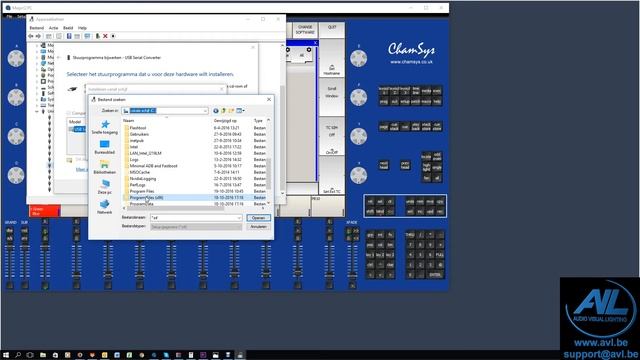Select the LAN_Intel_I218LM folder
Viewport: 640px width, 360px height.
pos(145,153)
